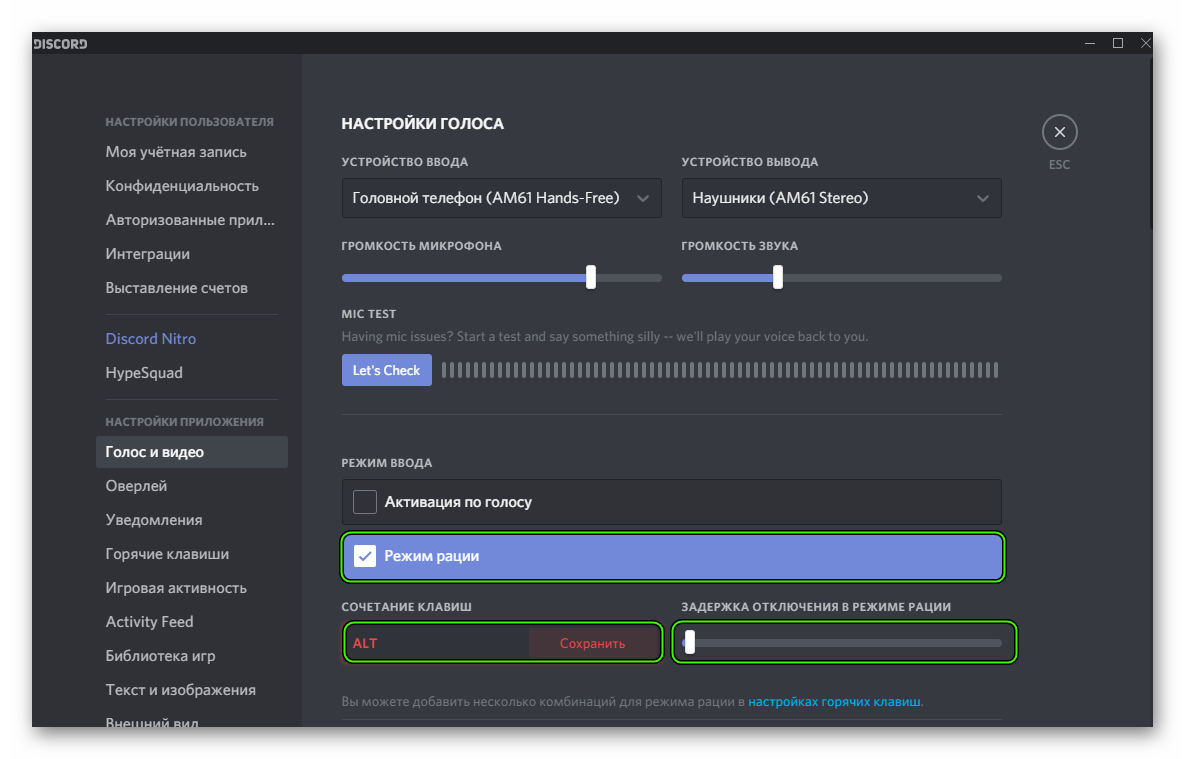
Task: Open Игровая активность settings
Action: [x=176, y=588]
